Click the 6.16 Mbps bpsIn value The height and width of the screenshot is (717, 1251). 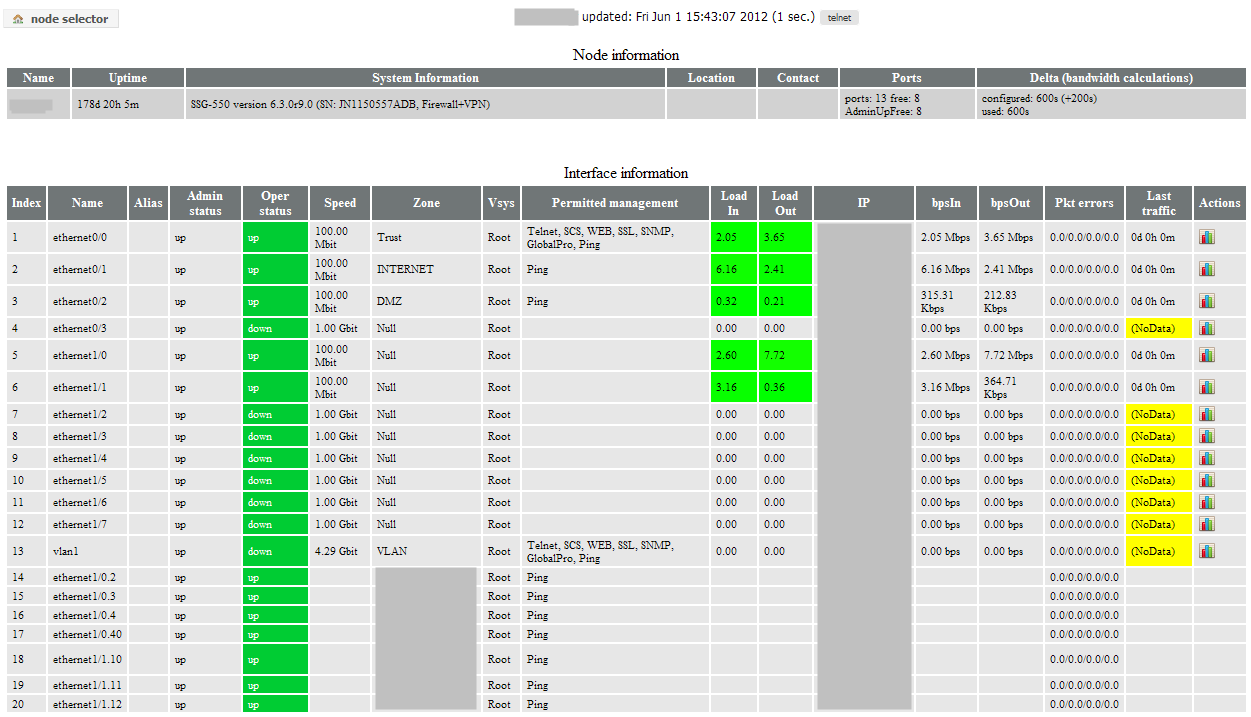pyautogui.click(x=945, y=269)
